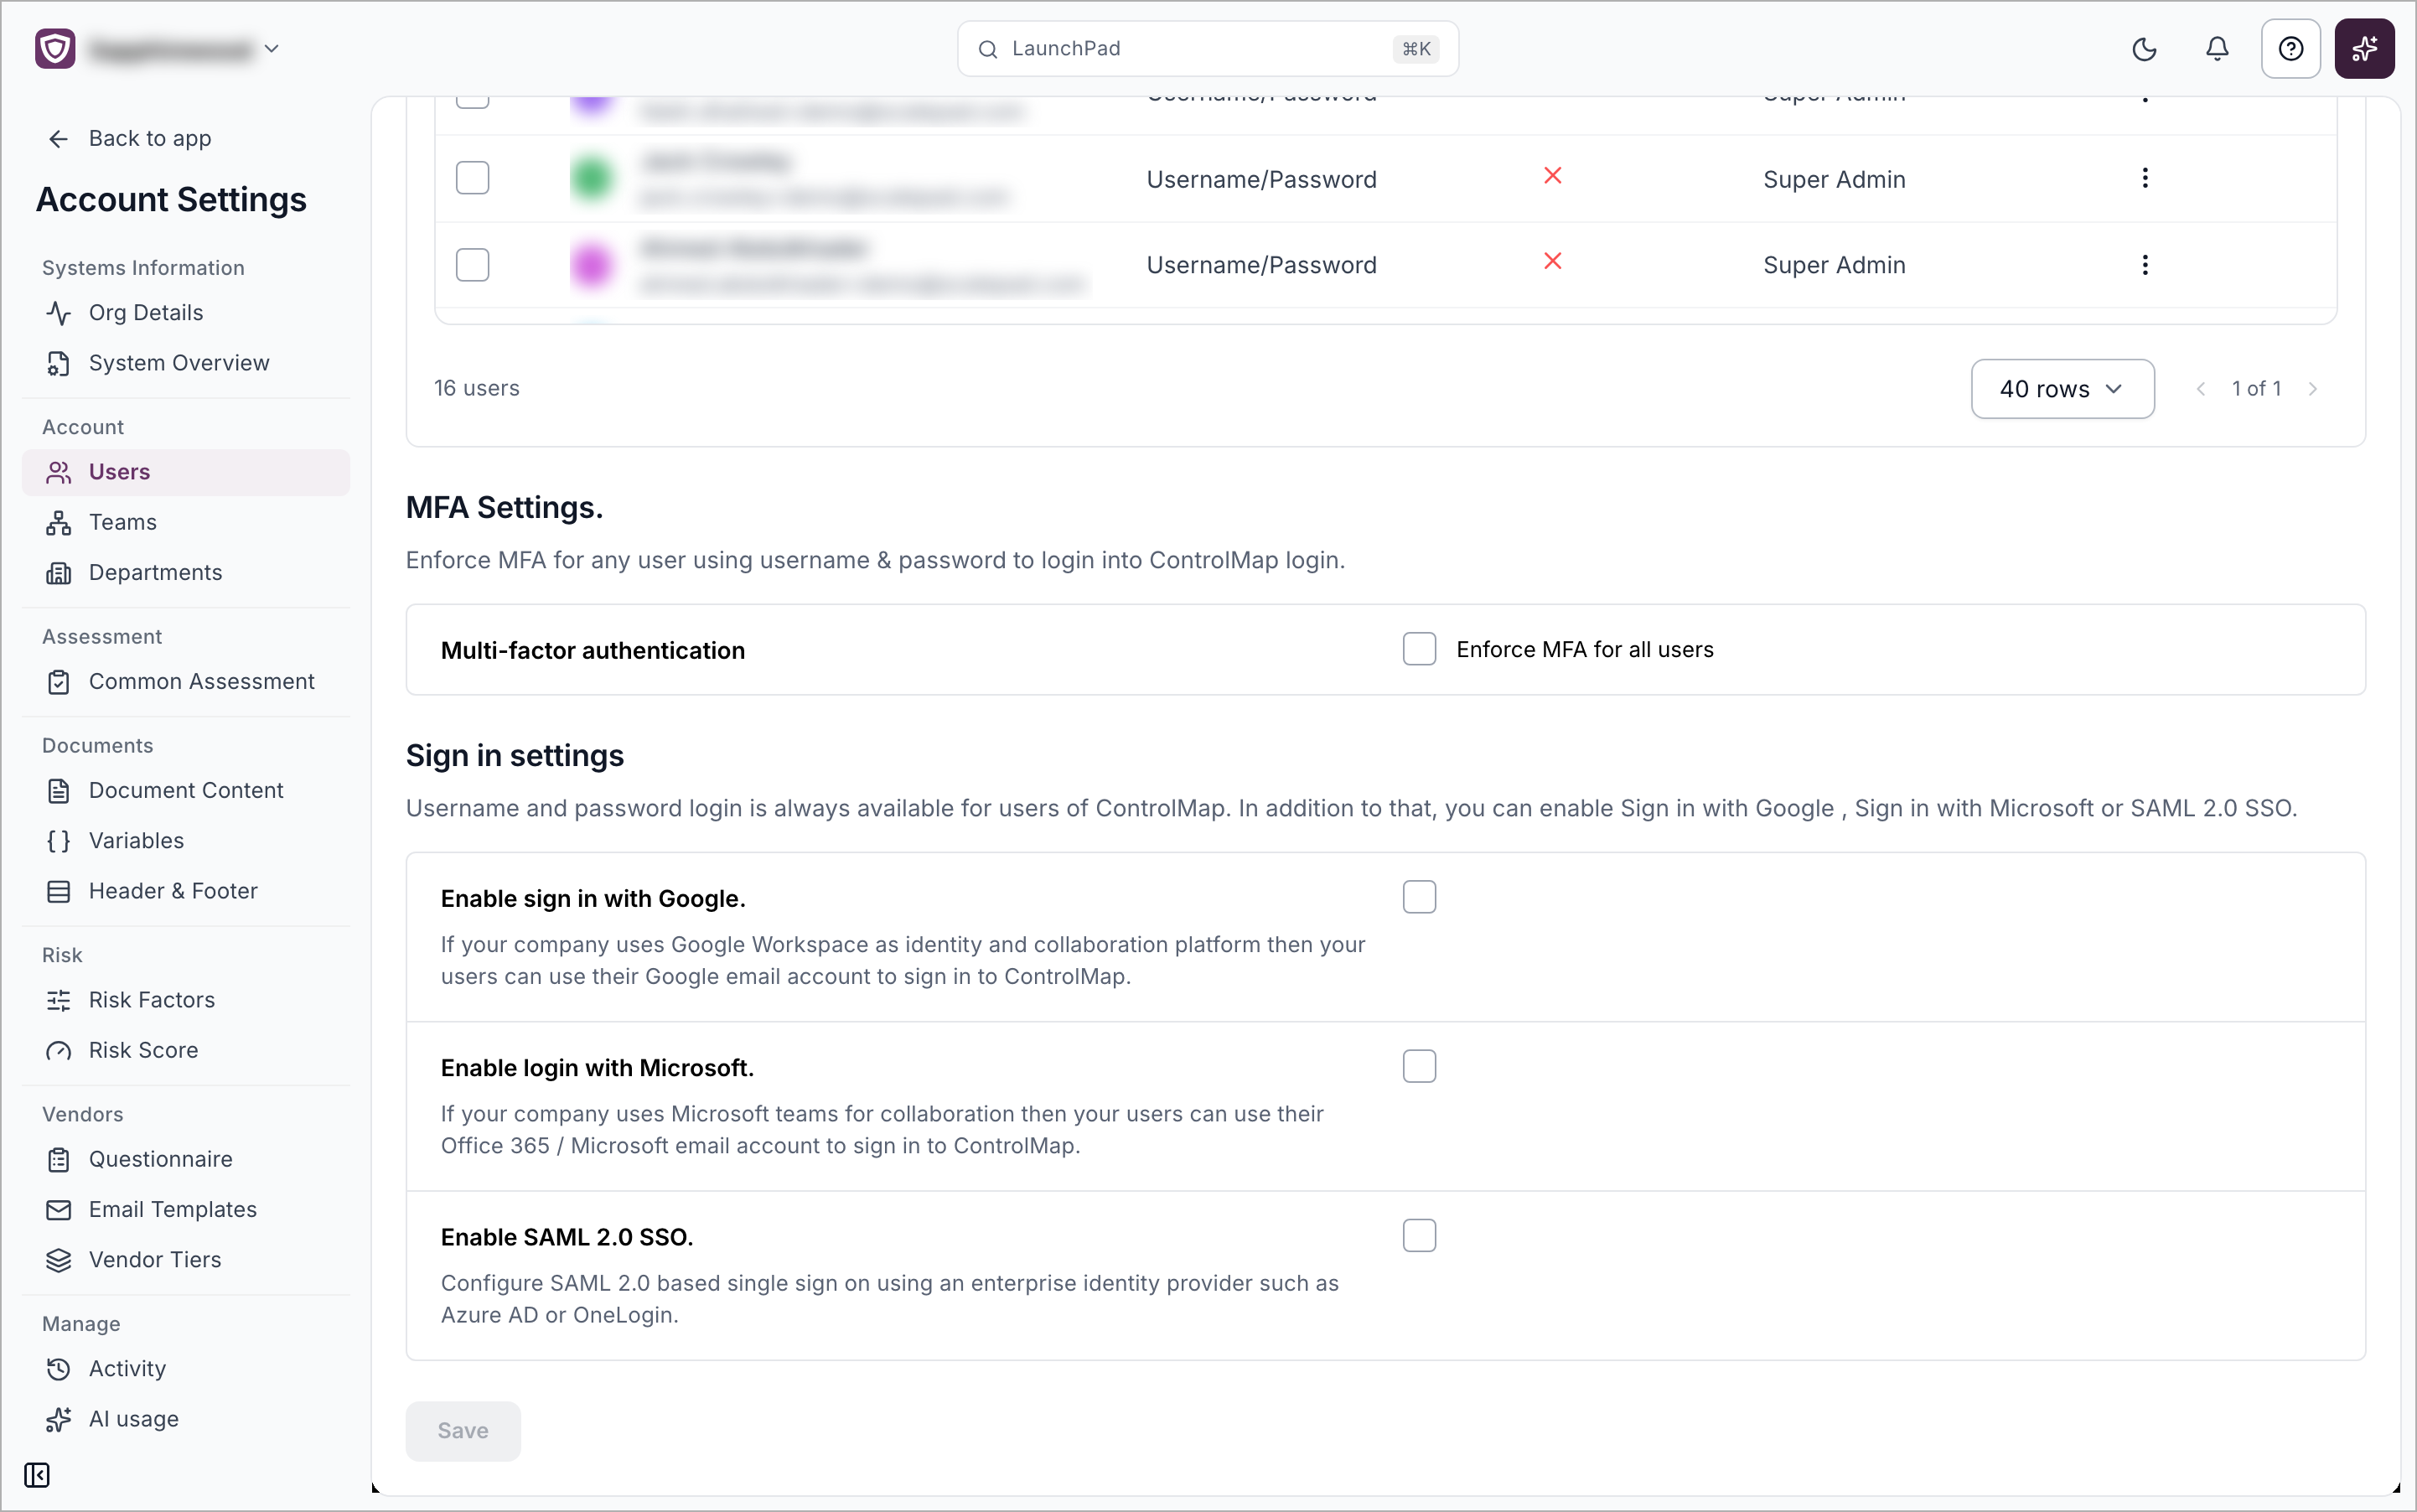Screen dimensions: 2417x1512
Task: Collapse the sidebar panel icon
Action: click(37, 1475)
